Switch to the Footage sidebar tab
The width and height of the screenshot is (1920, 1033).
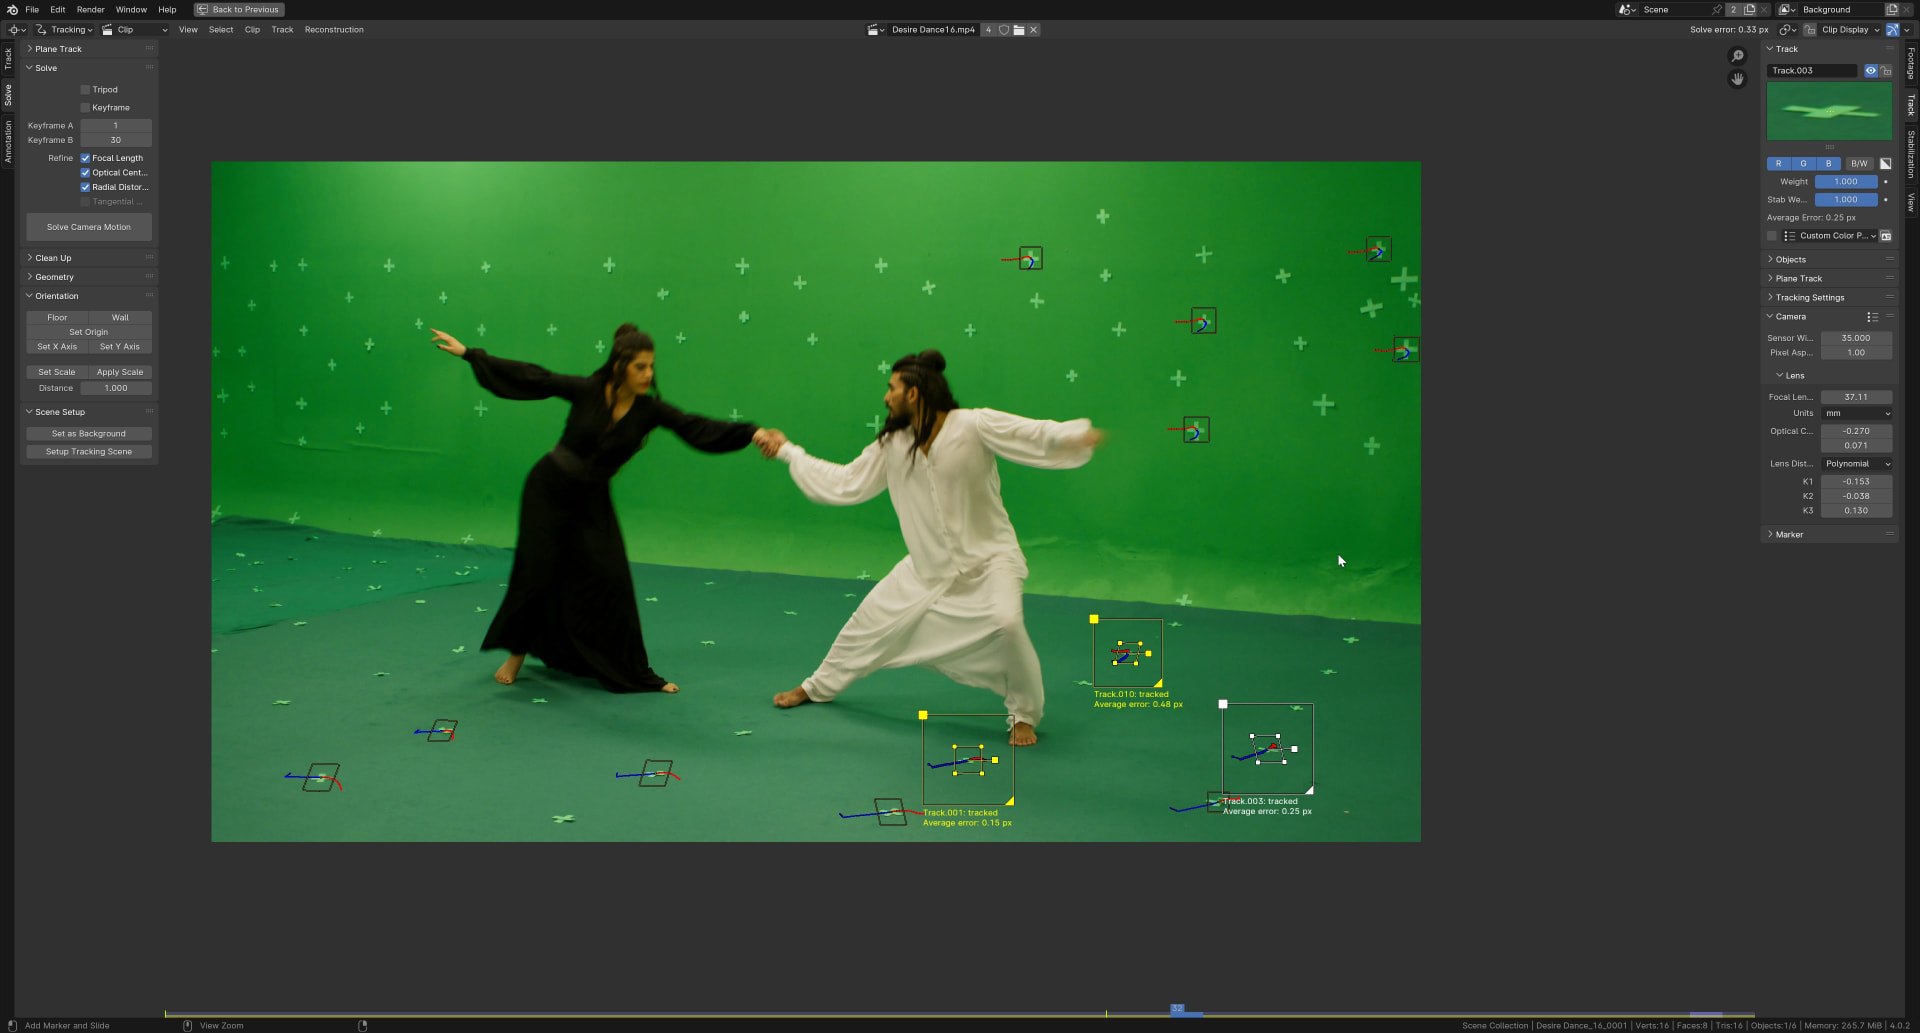tap(1910, 63)
